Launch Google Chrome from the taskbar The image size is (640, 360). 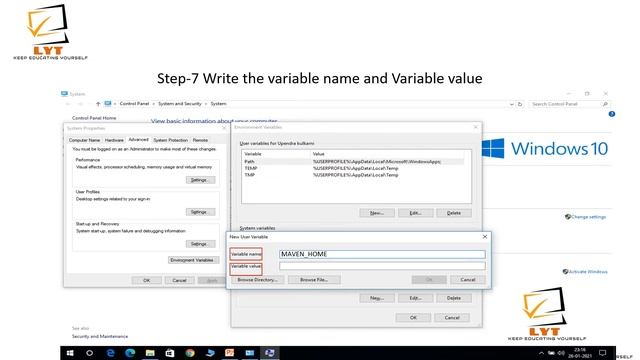pos(190,353)
